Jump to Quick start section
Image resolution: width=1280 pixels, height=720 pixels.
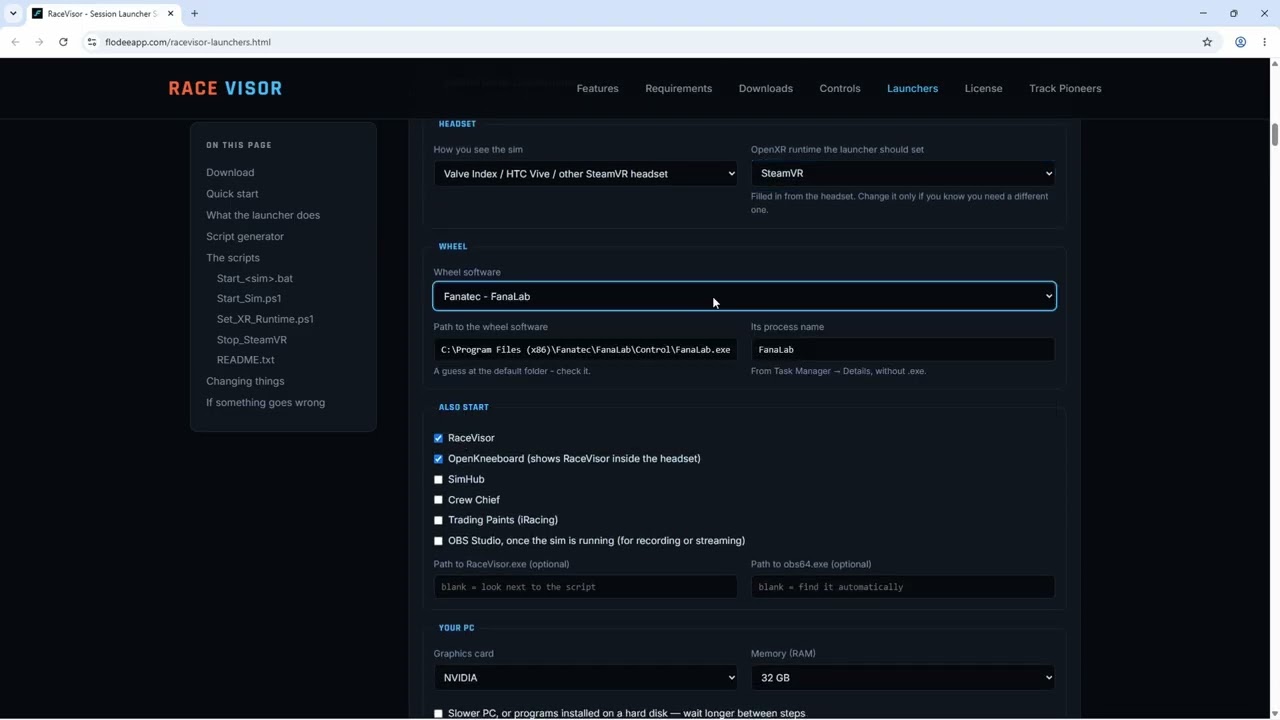[x=232, y=194]
